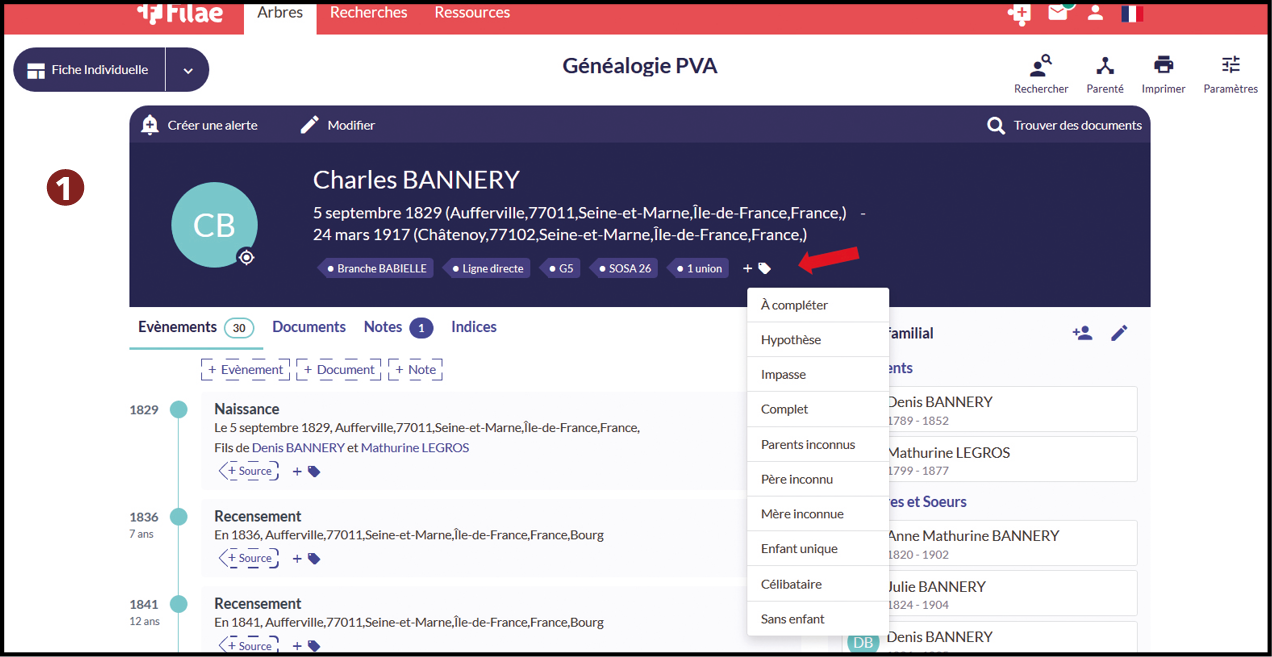1272x657 pixels.
Task: Open the Ressources menu
Action: (472, 13)
